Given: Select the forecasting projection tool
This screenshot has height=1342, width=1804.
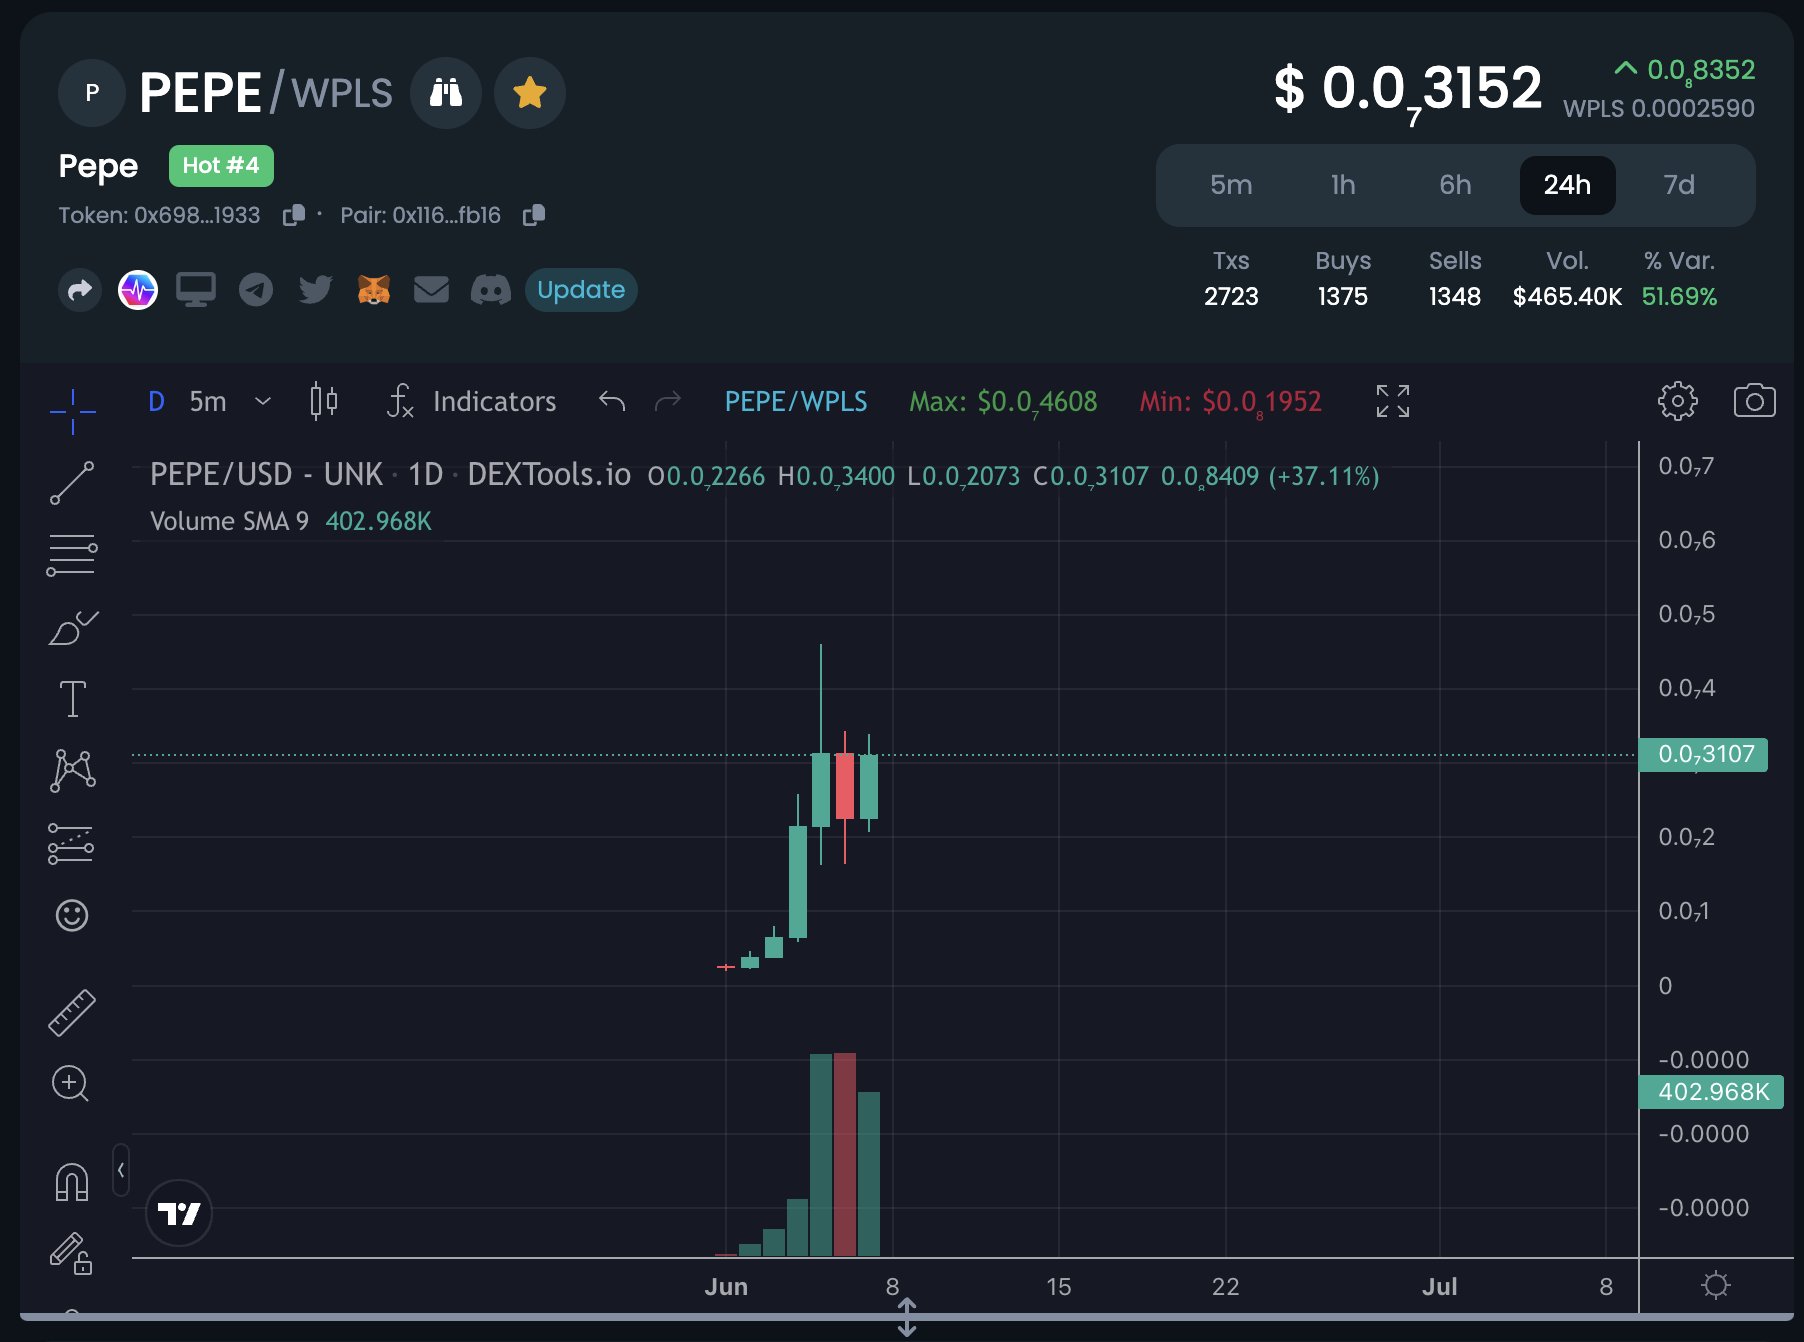Looking at the screenshot, I should tap(71, 844).
